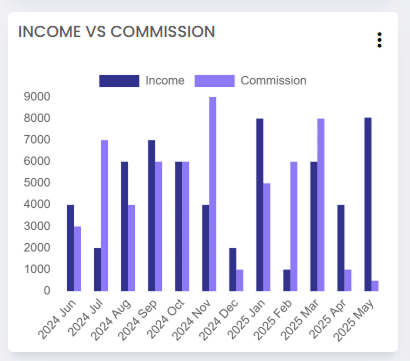
Task: Select the 2025 Feb Commission bar
Action: [x=294, y=226]
